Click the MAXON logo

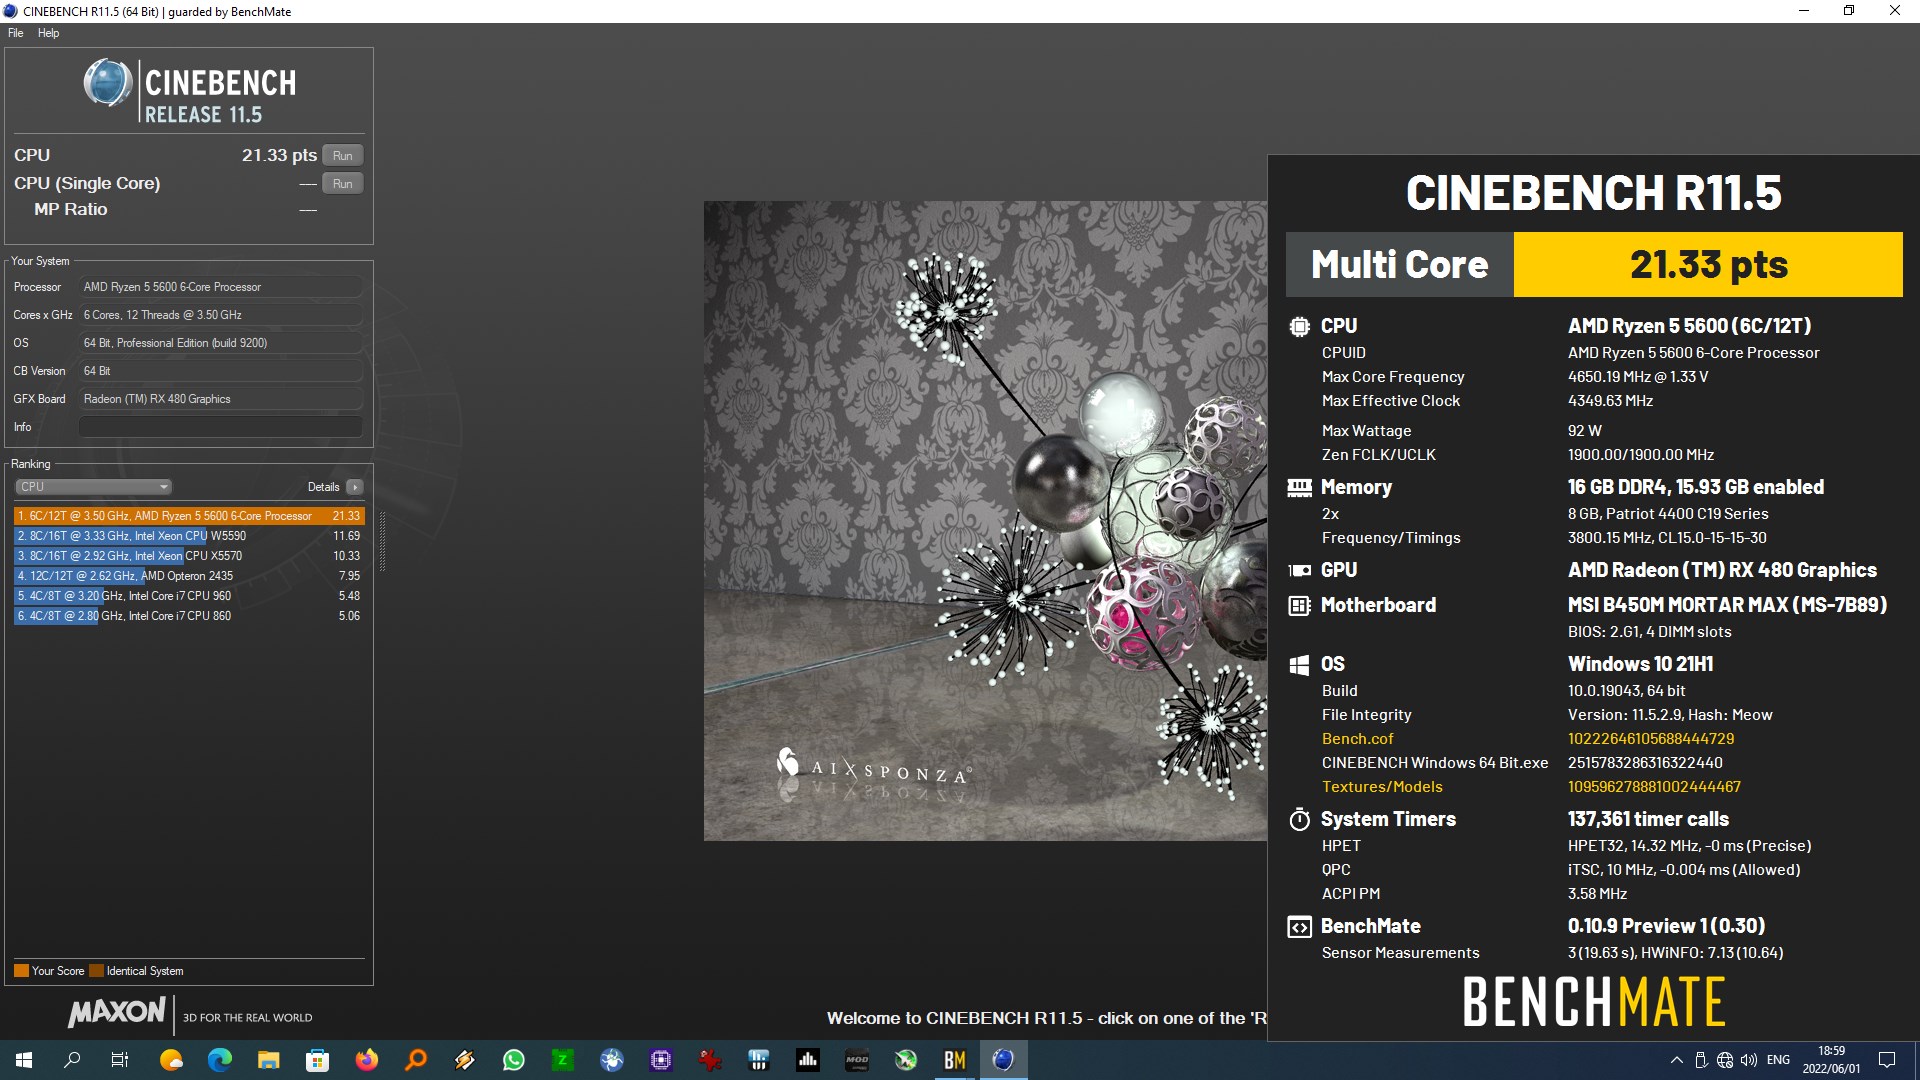point(117,1012)
